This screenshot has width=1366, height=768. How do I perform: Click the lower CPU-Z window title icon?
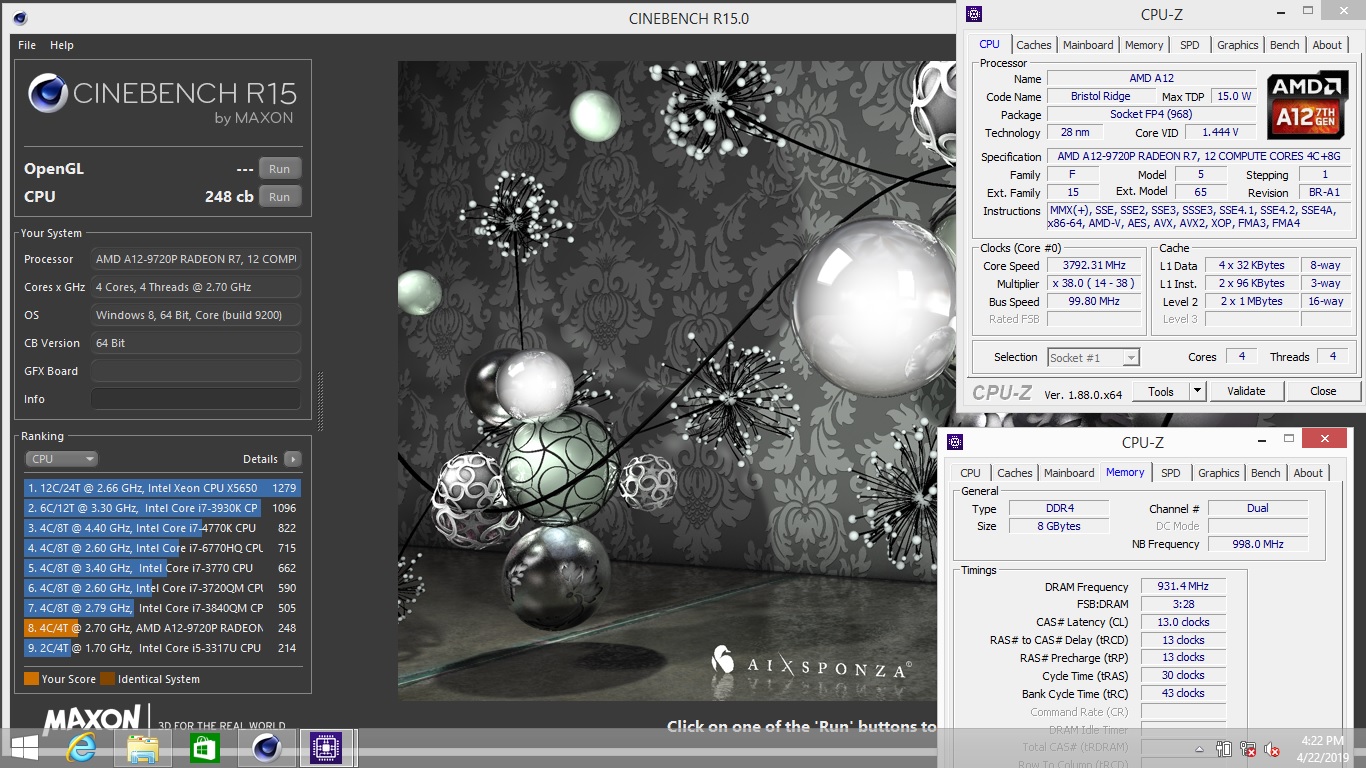click(955, 442)
